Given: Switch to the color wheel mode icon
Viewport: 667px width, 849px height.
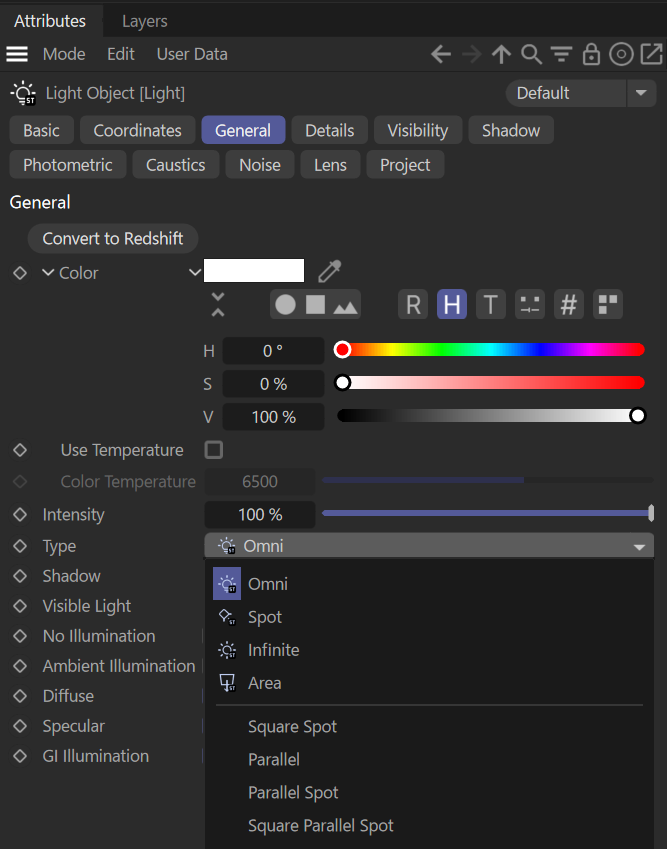Looking at the screenshot, I should 286,305.
